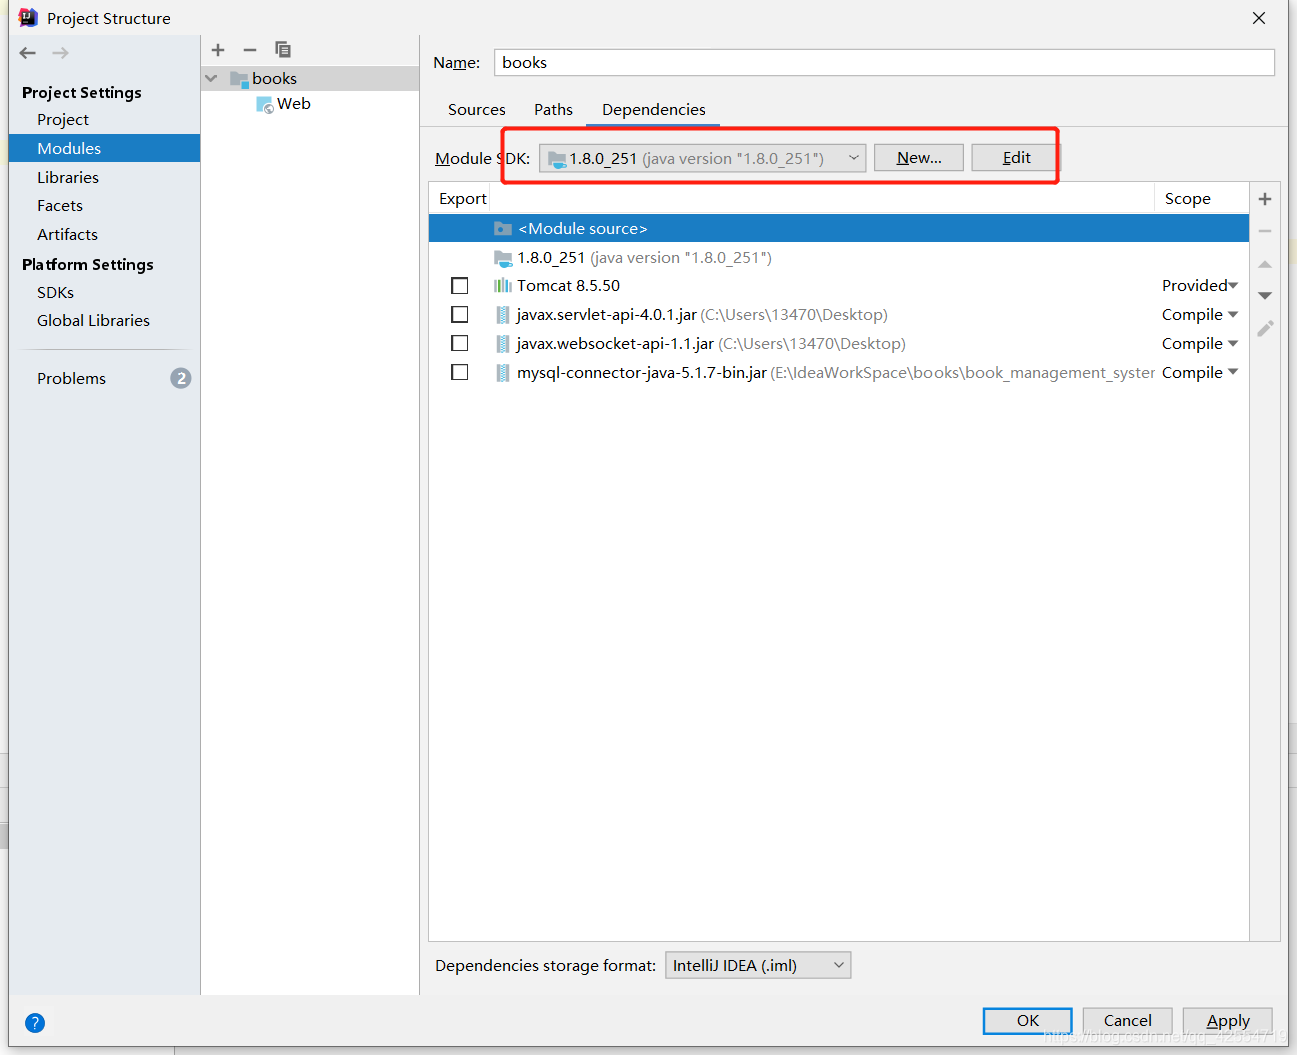Open Artifacts in sidebar

(x=67, y=235)
